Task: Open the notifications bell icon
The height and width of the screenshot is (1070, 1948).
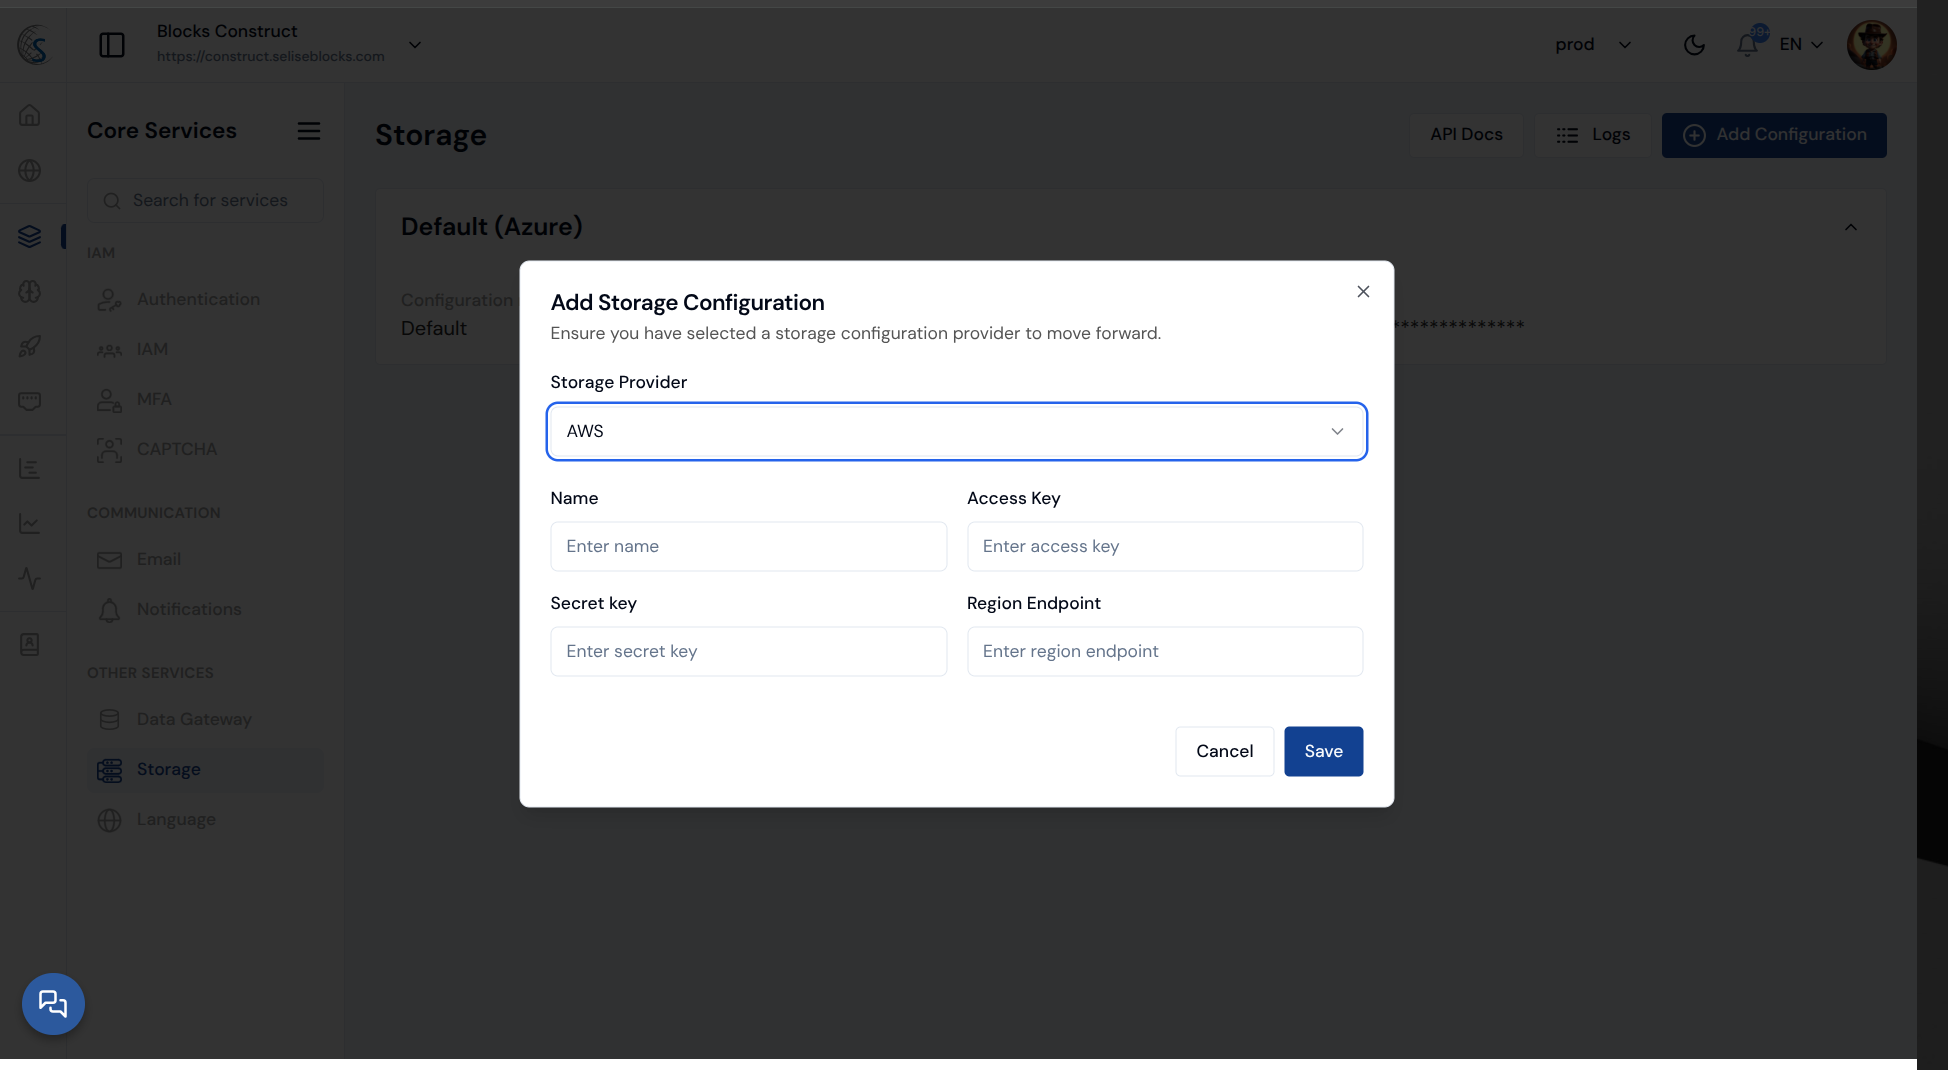Action: tap(1747, 45)
